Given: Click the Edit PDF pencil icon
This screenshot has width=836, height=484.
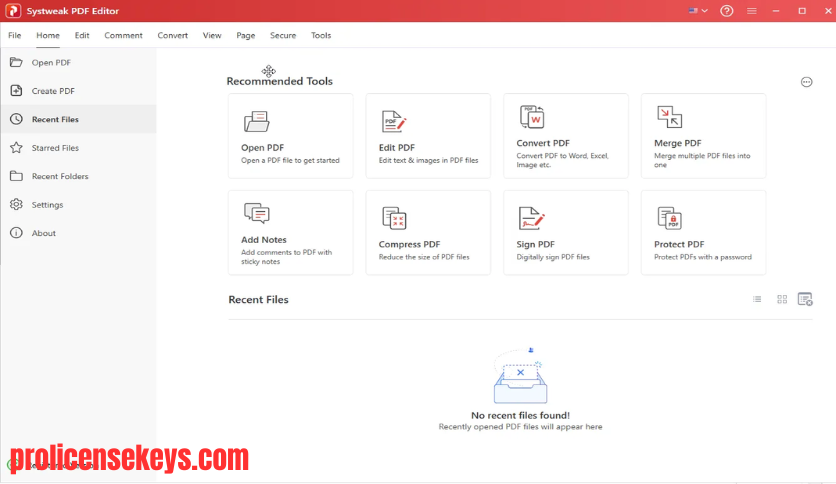Looking at the screenshot, I should (394, 122).
